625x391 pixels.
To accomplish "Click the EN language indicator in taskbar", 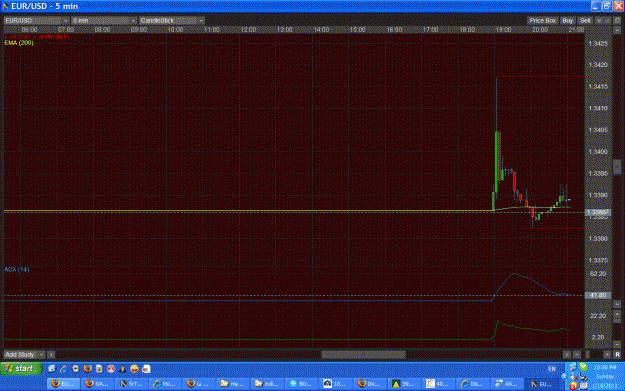I will pyautogui.click(x=552, y=369).
